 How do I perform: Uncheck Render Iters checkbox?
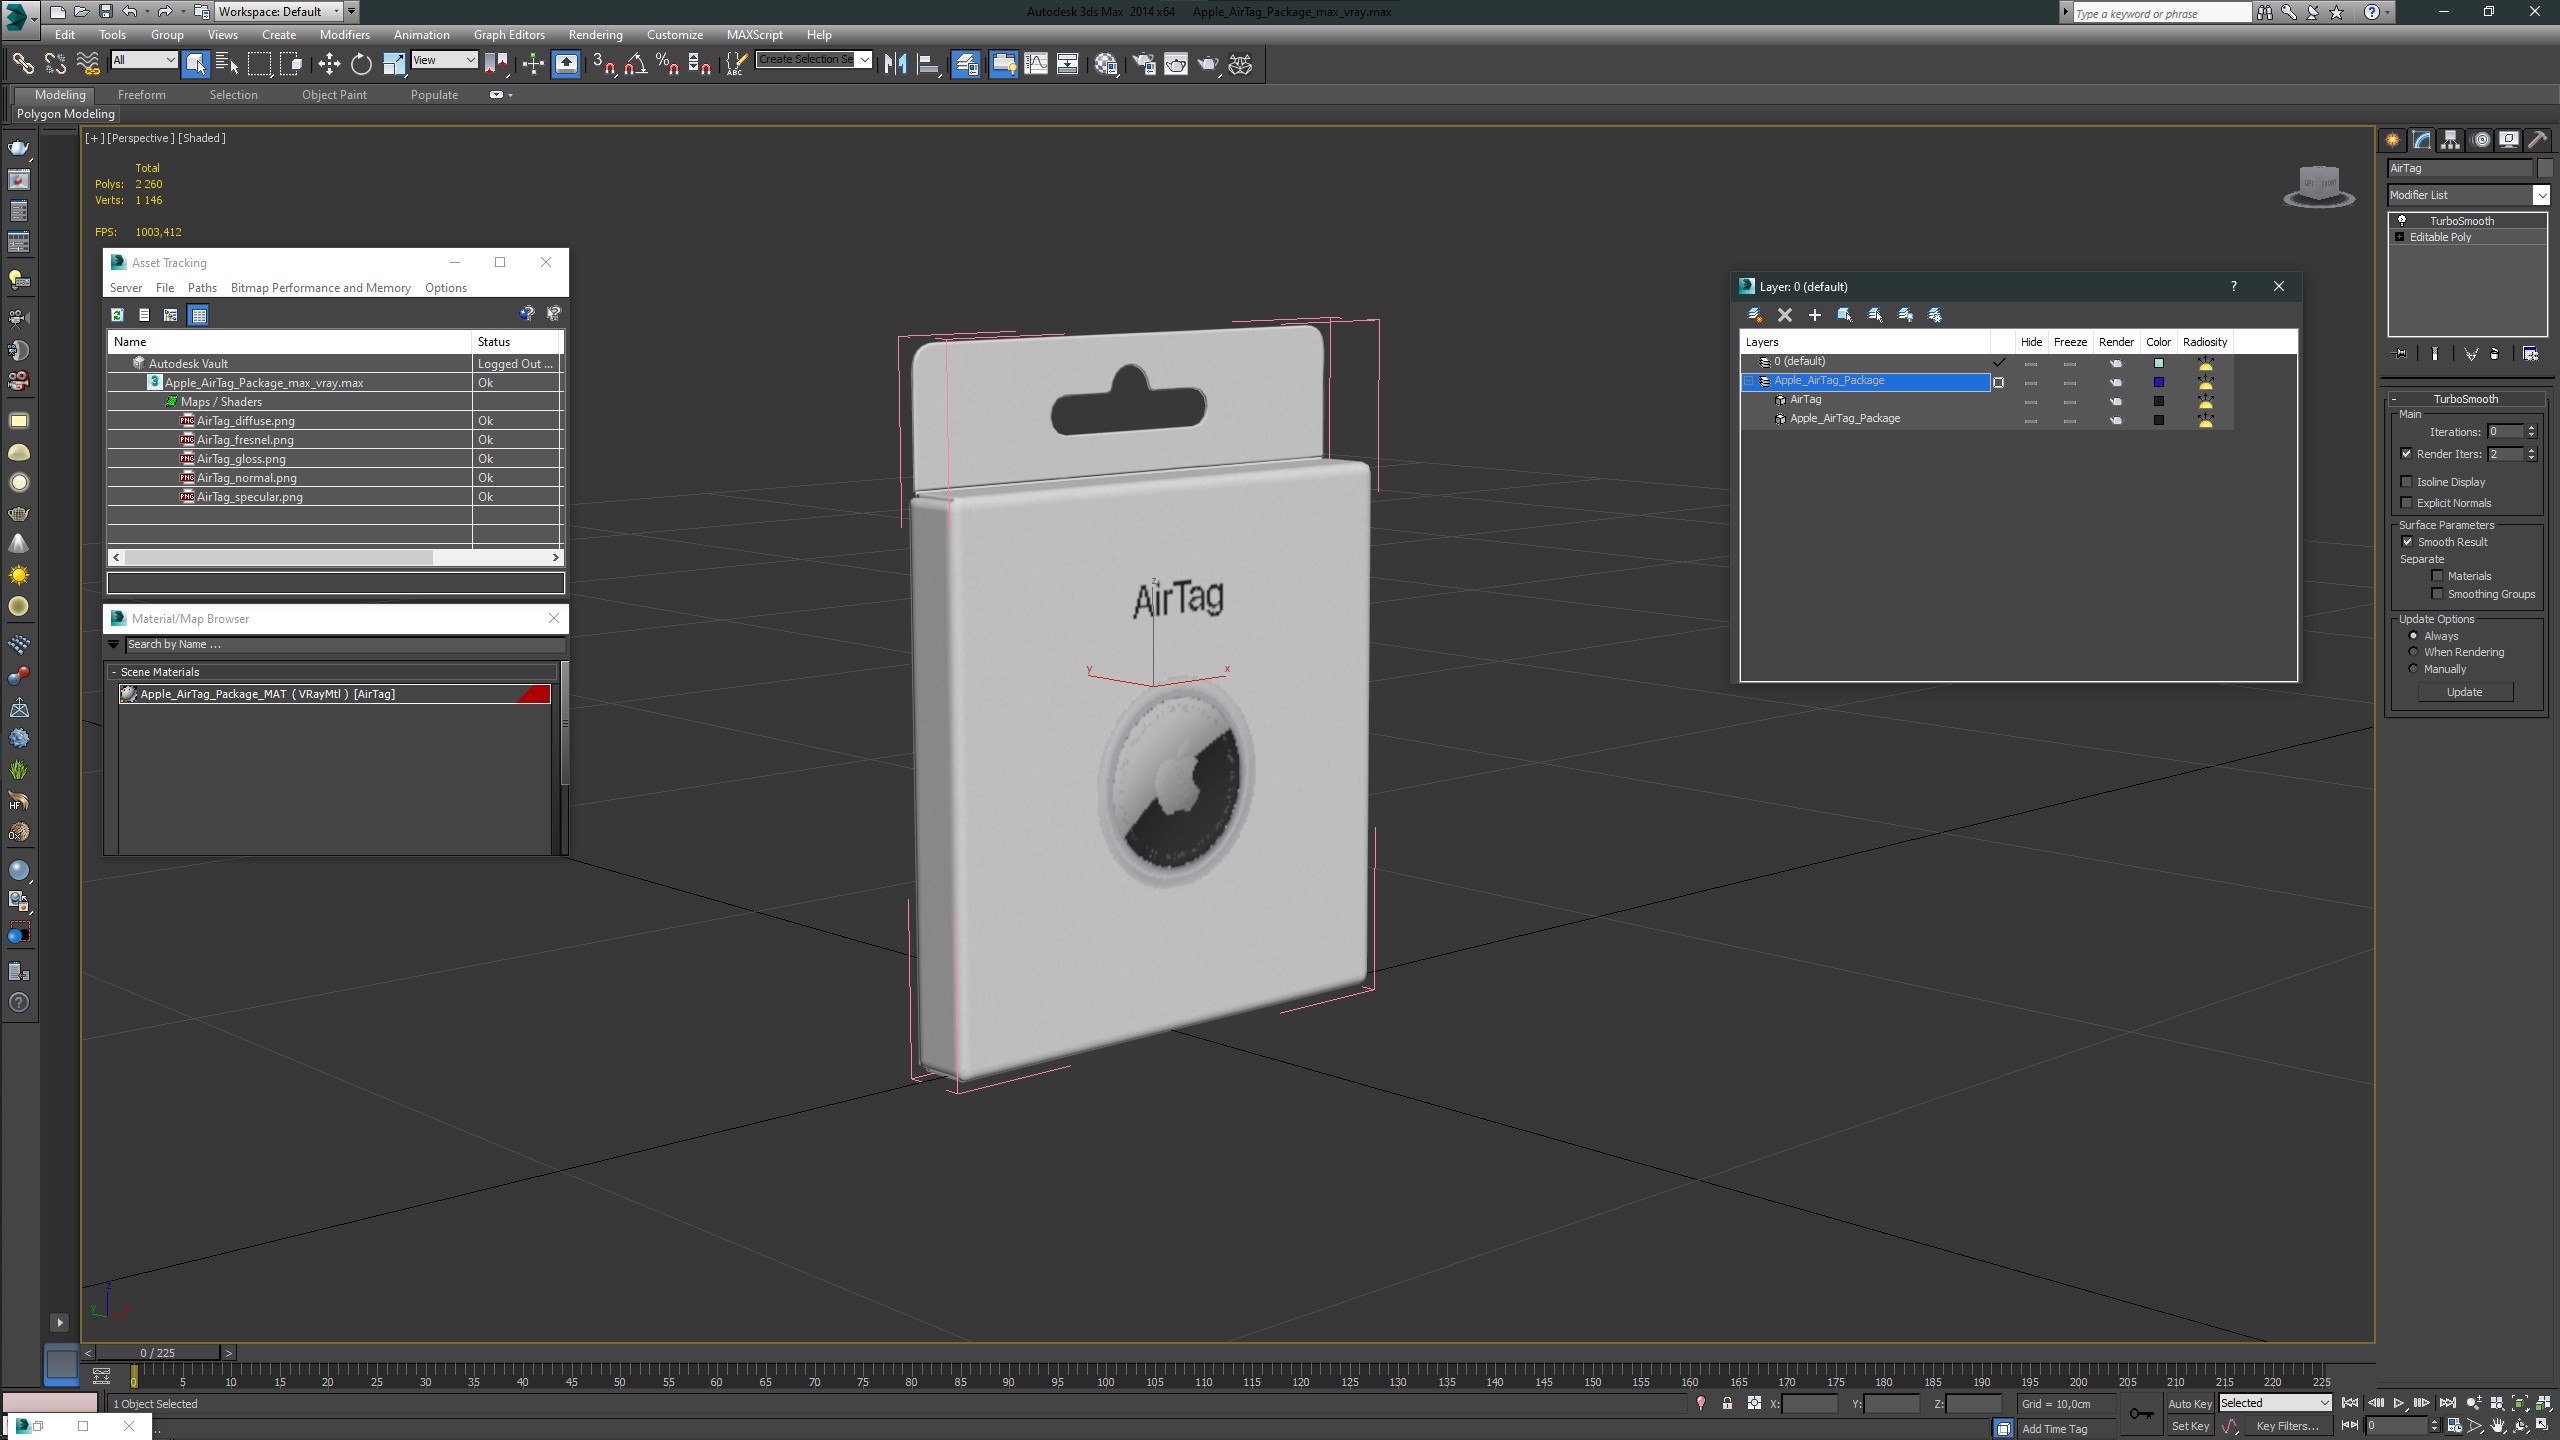coord(2407,454)
